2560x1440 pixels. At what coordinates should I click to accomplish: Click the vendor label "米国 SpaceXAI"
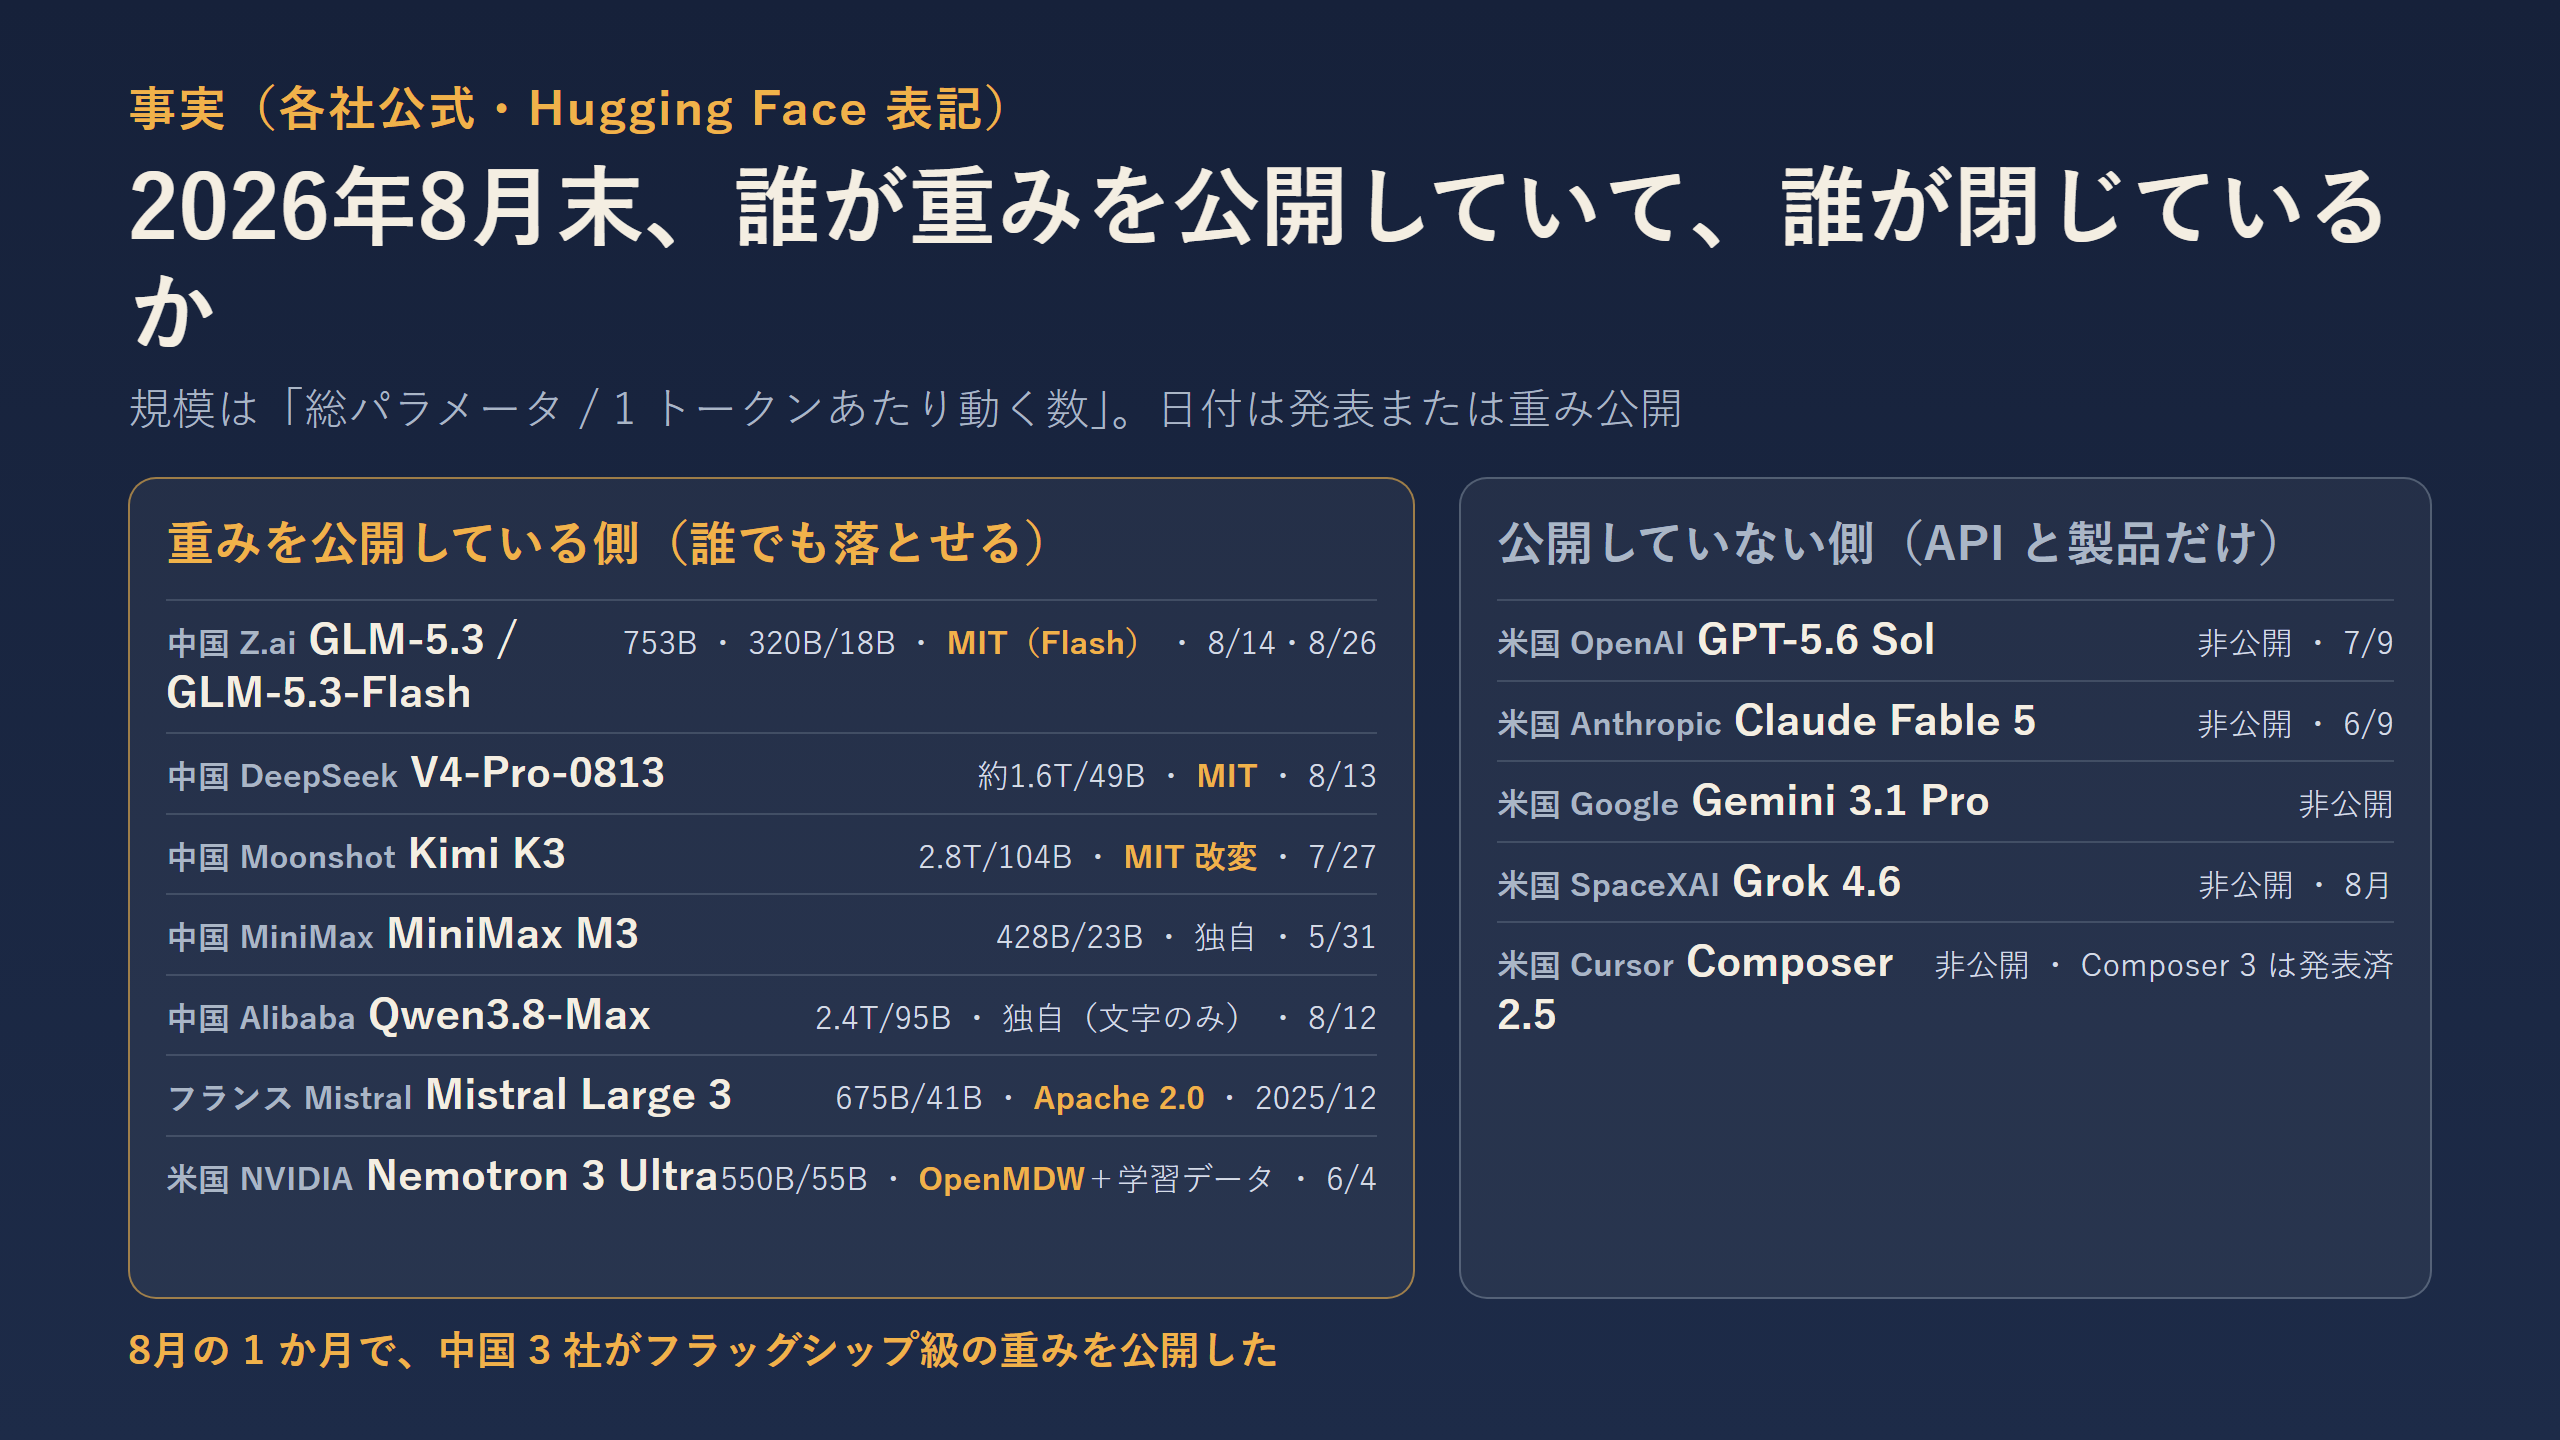(x=1608, y=885)
